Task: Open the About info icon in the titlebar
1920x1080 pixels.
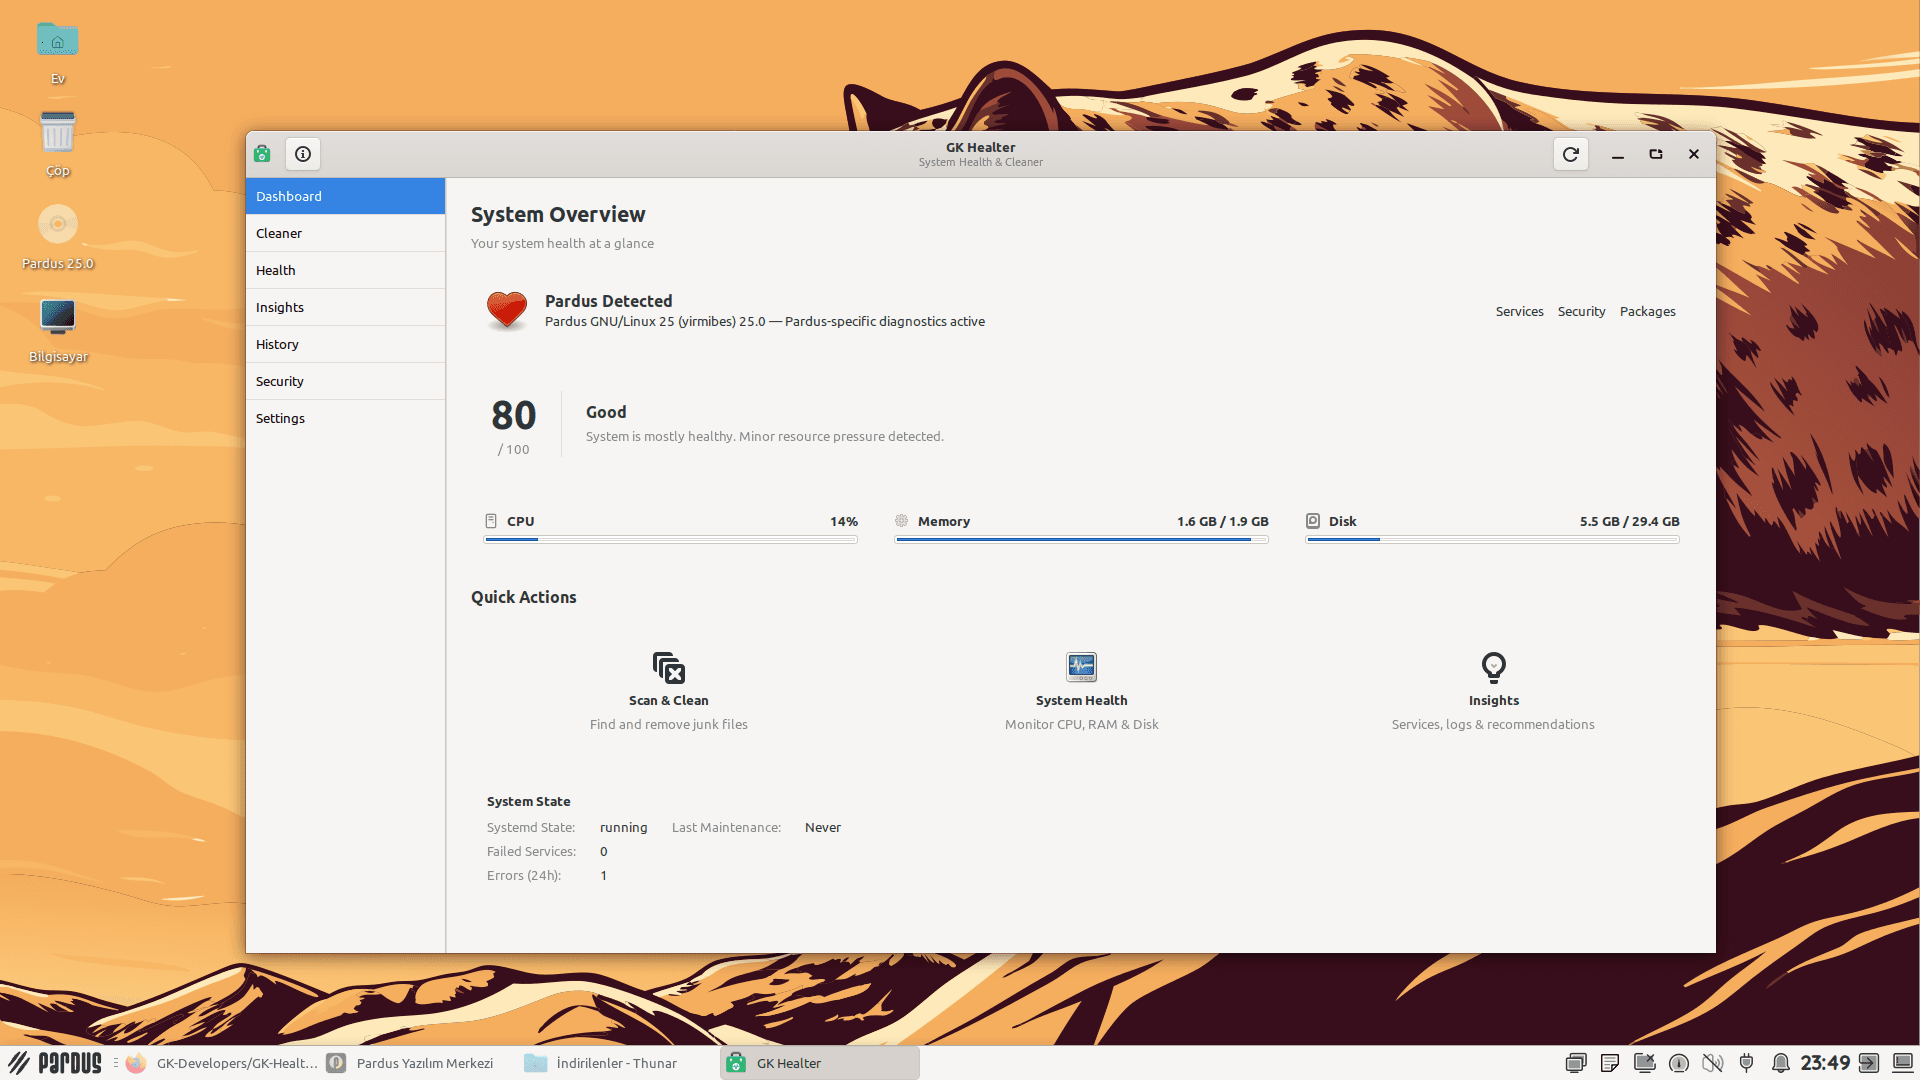Action: point(302,154)
